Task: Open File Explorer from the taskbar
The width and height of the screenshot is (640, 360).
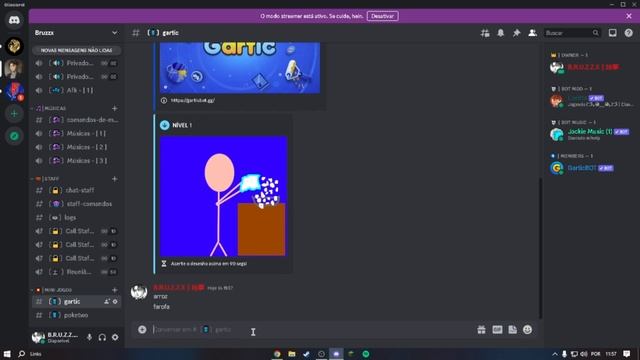Action: point(292,354)
